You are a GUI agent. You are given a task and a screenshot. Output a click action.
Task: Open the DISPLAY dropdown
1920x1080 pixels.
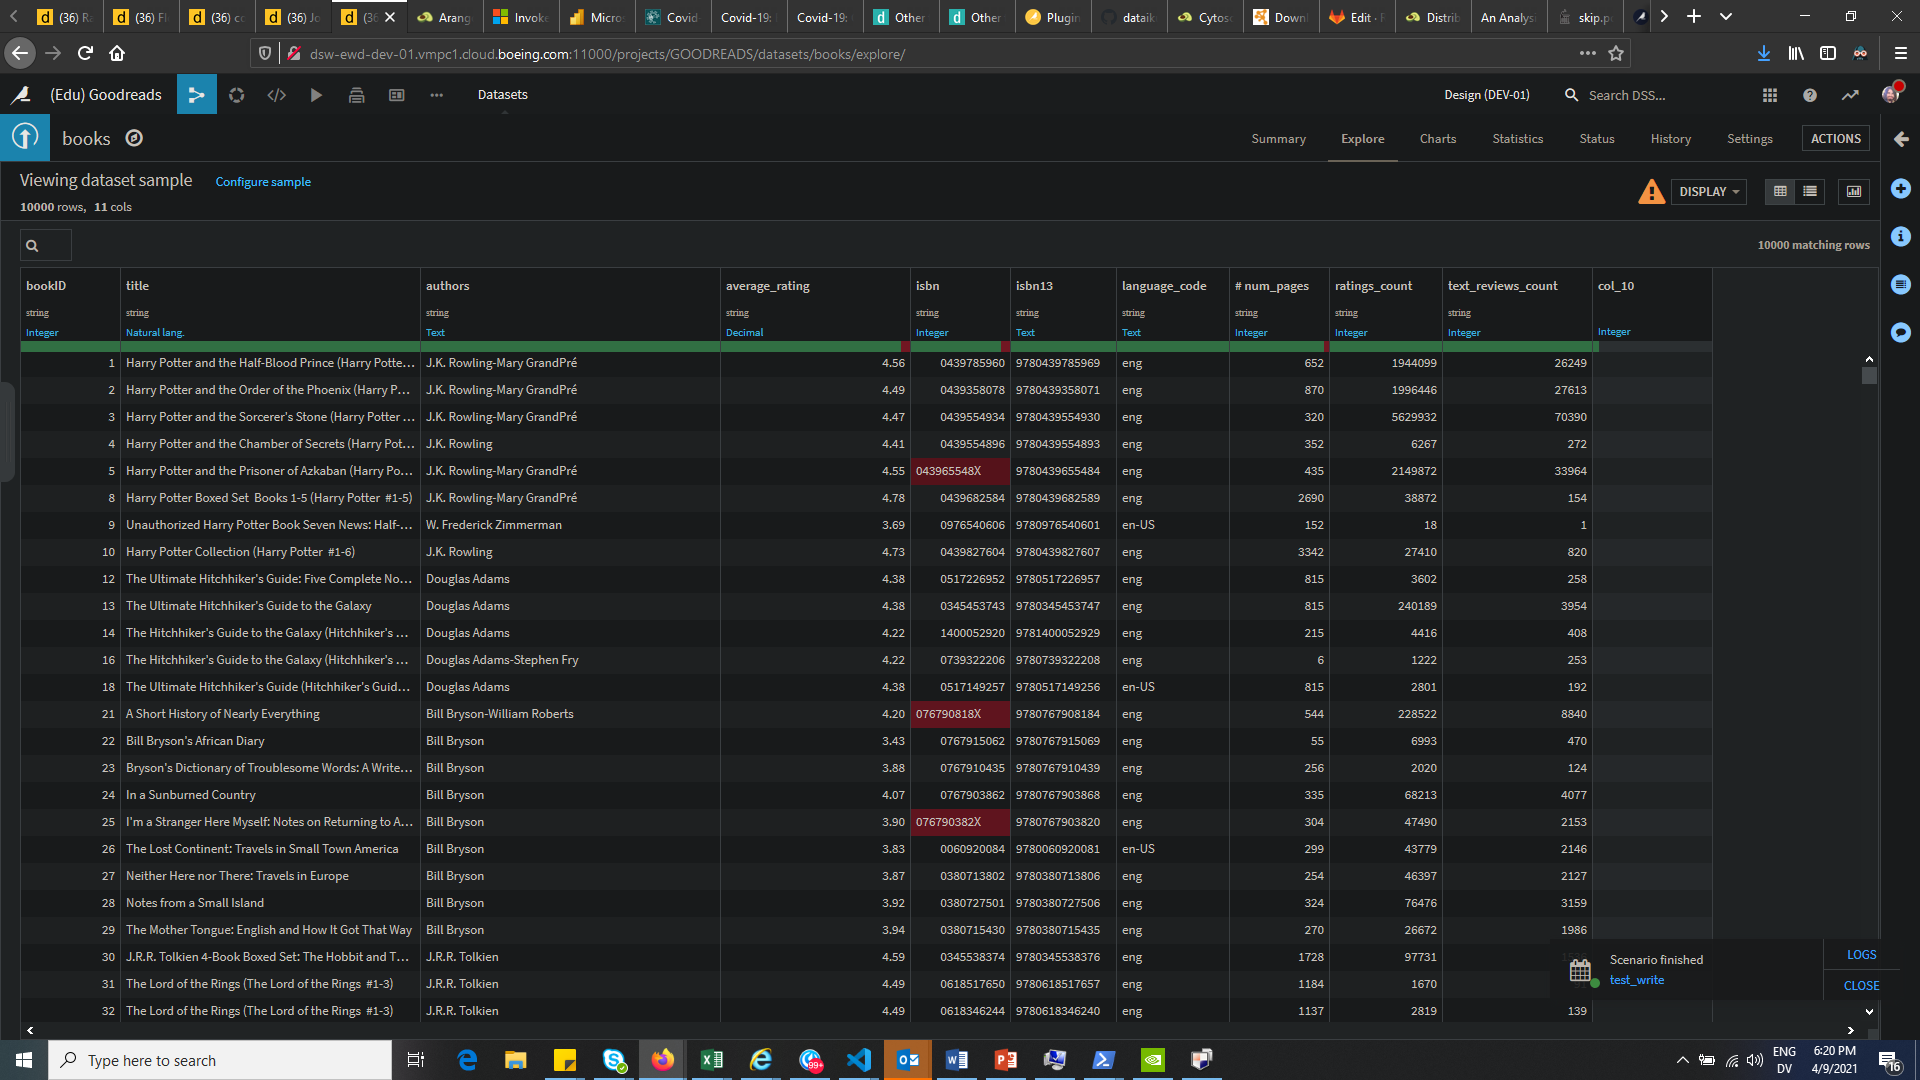click(x=1708, y=191)
